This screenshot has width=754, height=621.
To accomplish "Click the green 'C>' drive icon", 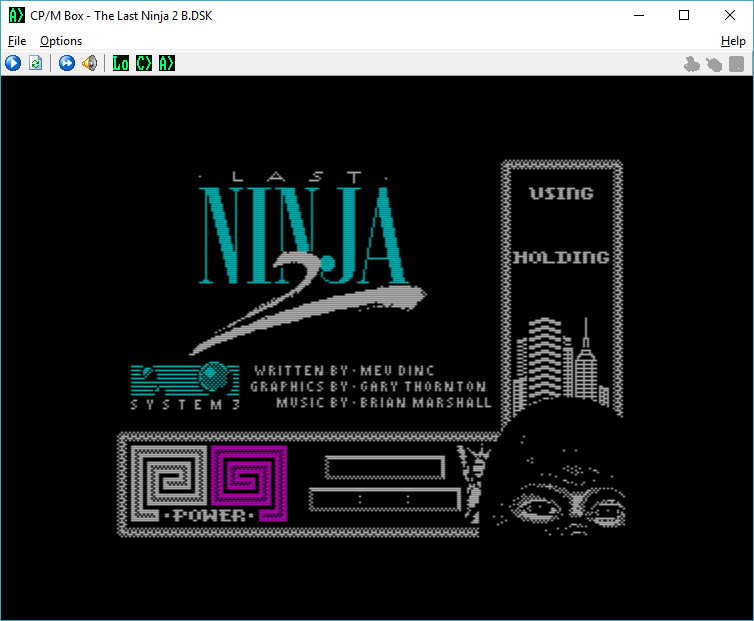I will coord(144,63).
